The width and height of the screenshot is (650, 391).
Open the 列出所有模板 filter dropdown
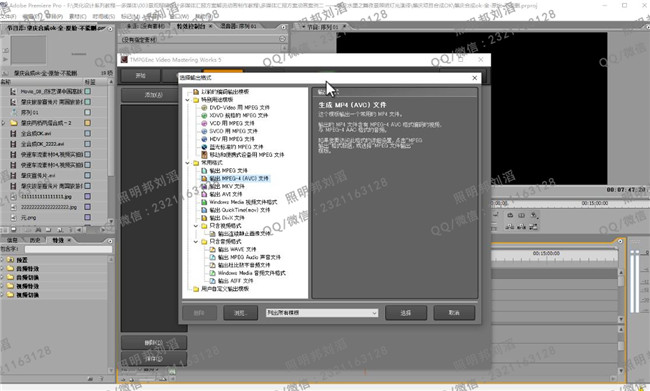[x=322, y=313]
